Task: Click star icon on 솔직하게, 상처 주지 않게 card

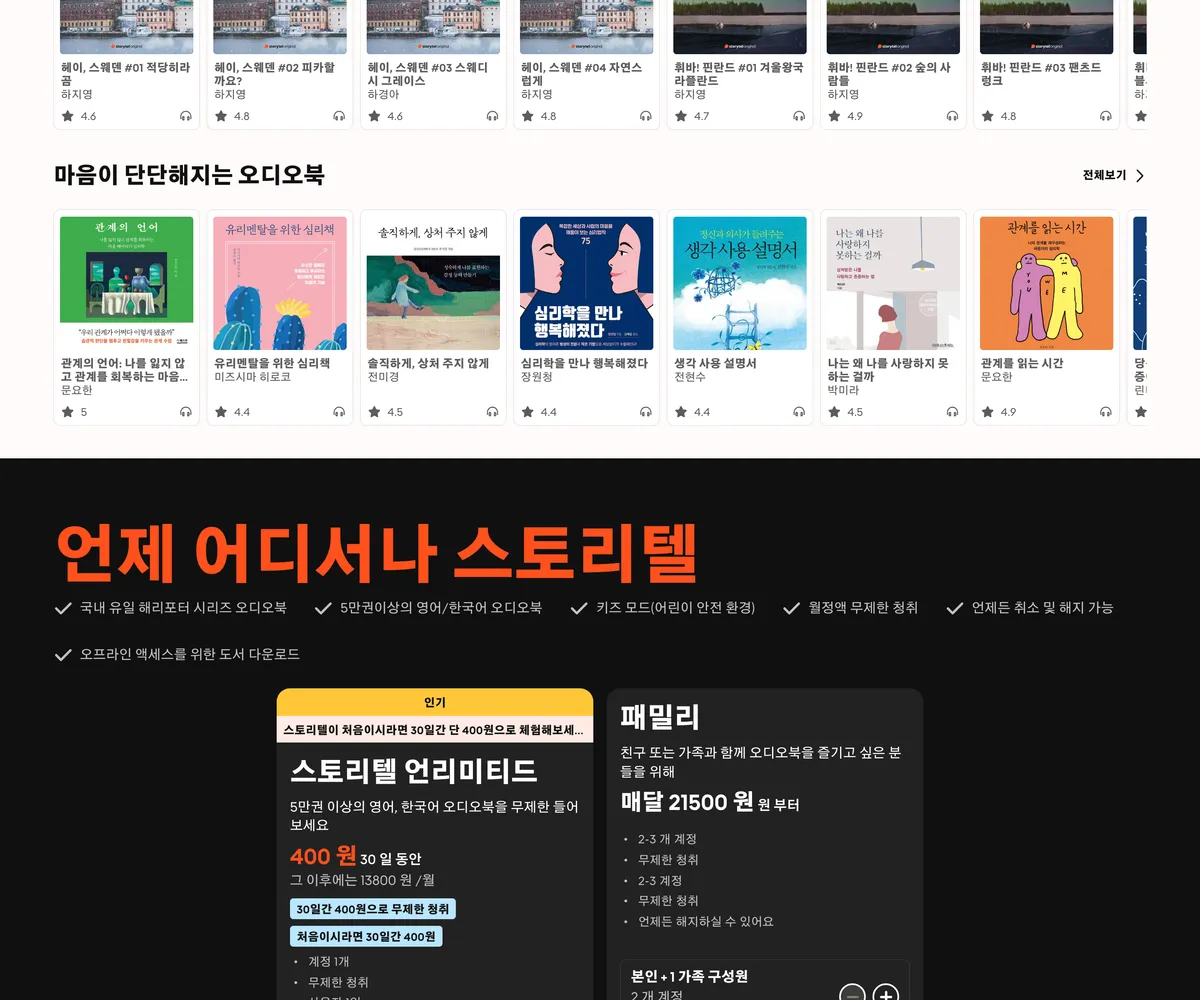Action: (375, 412)
